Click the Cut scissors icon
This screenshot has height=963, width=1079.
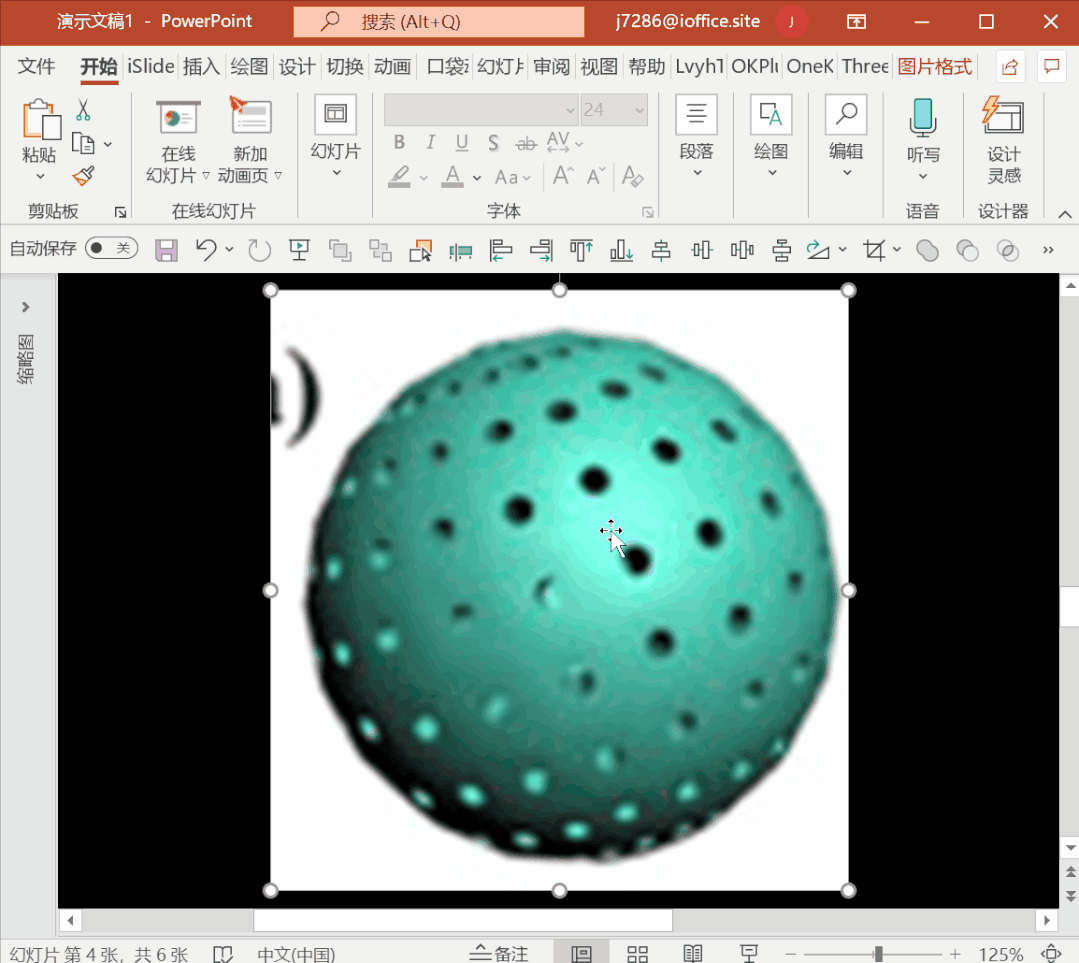pos(83,110)
